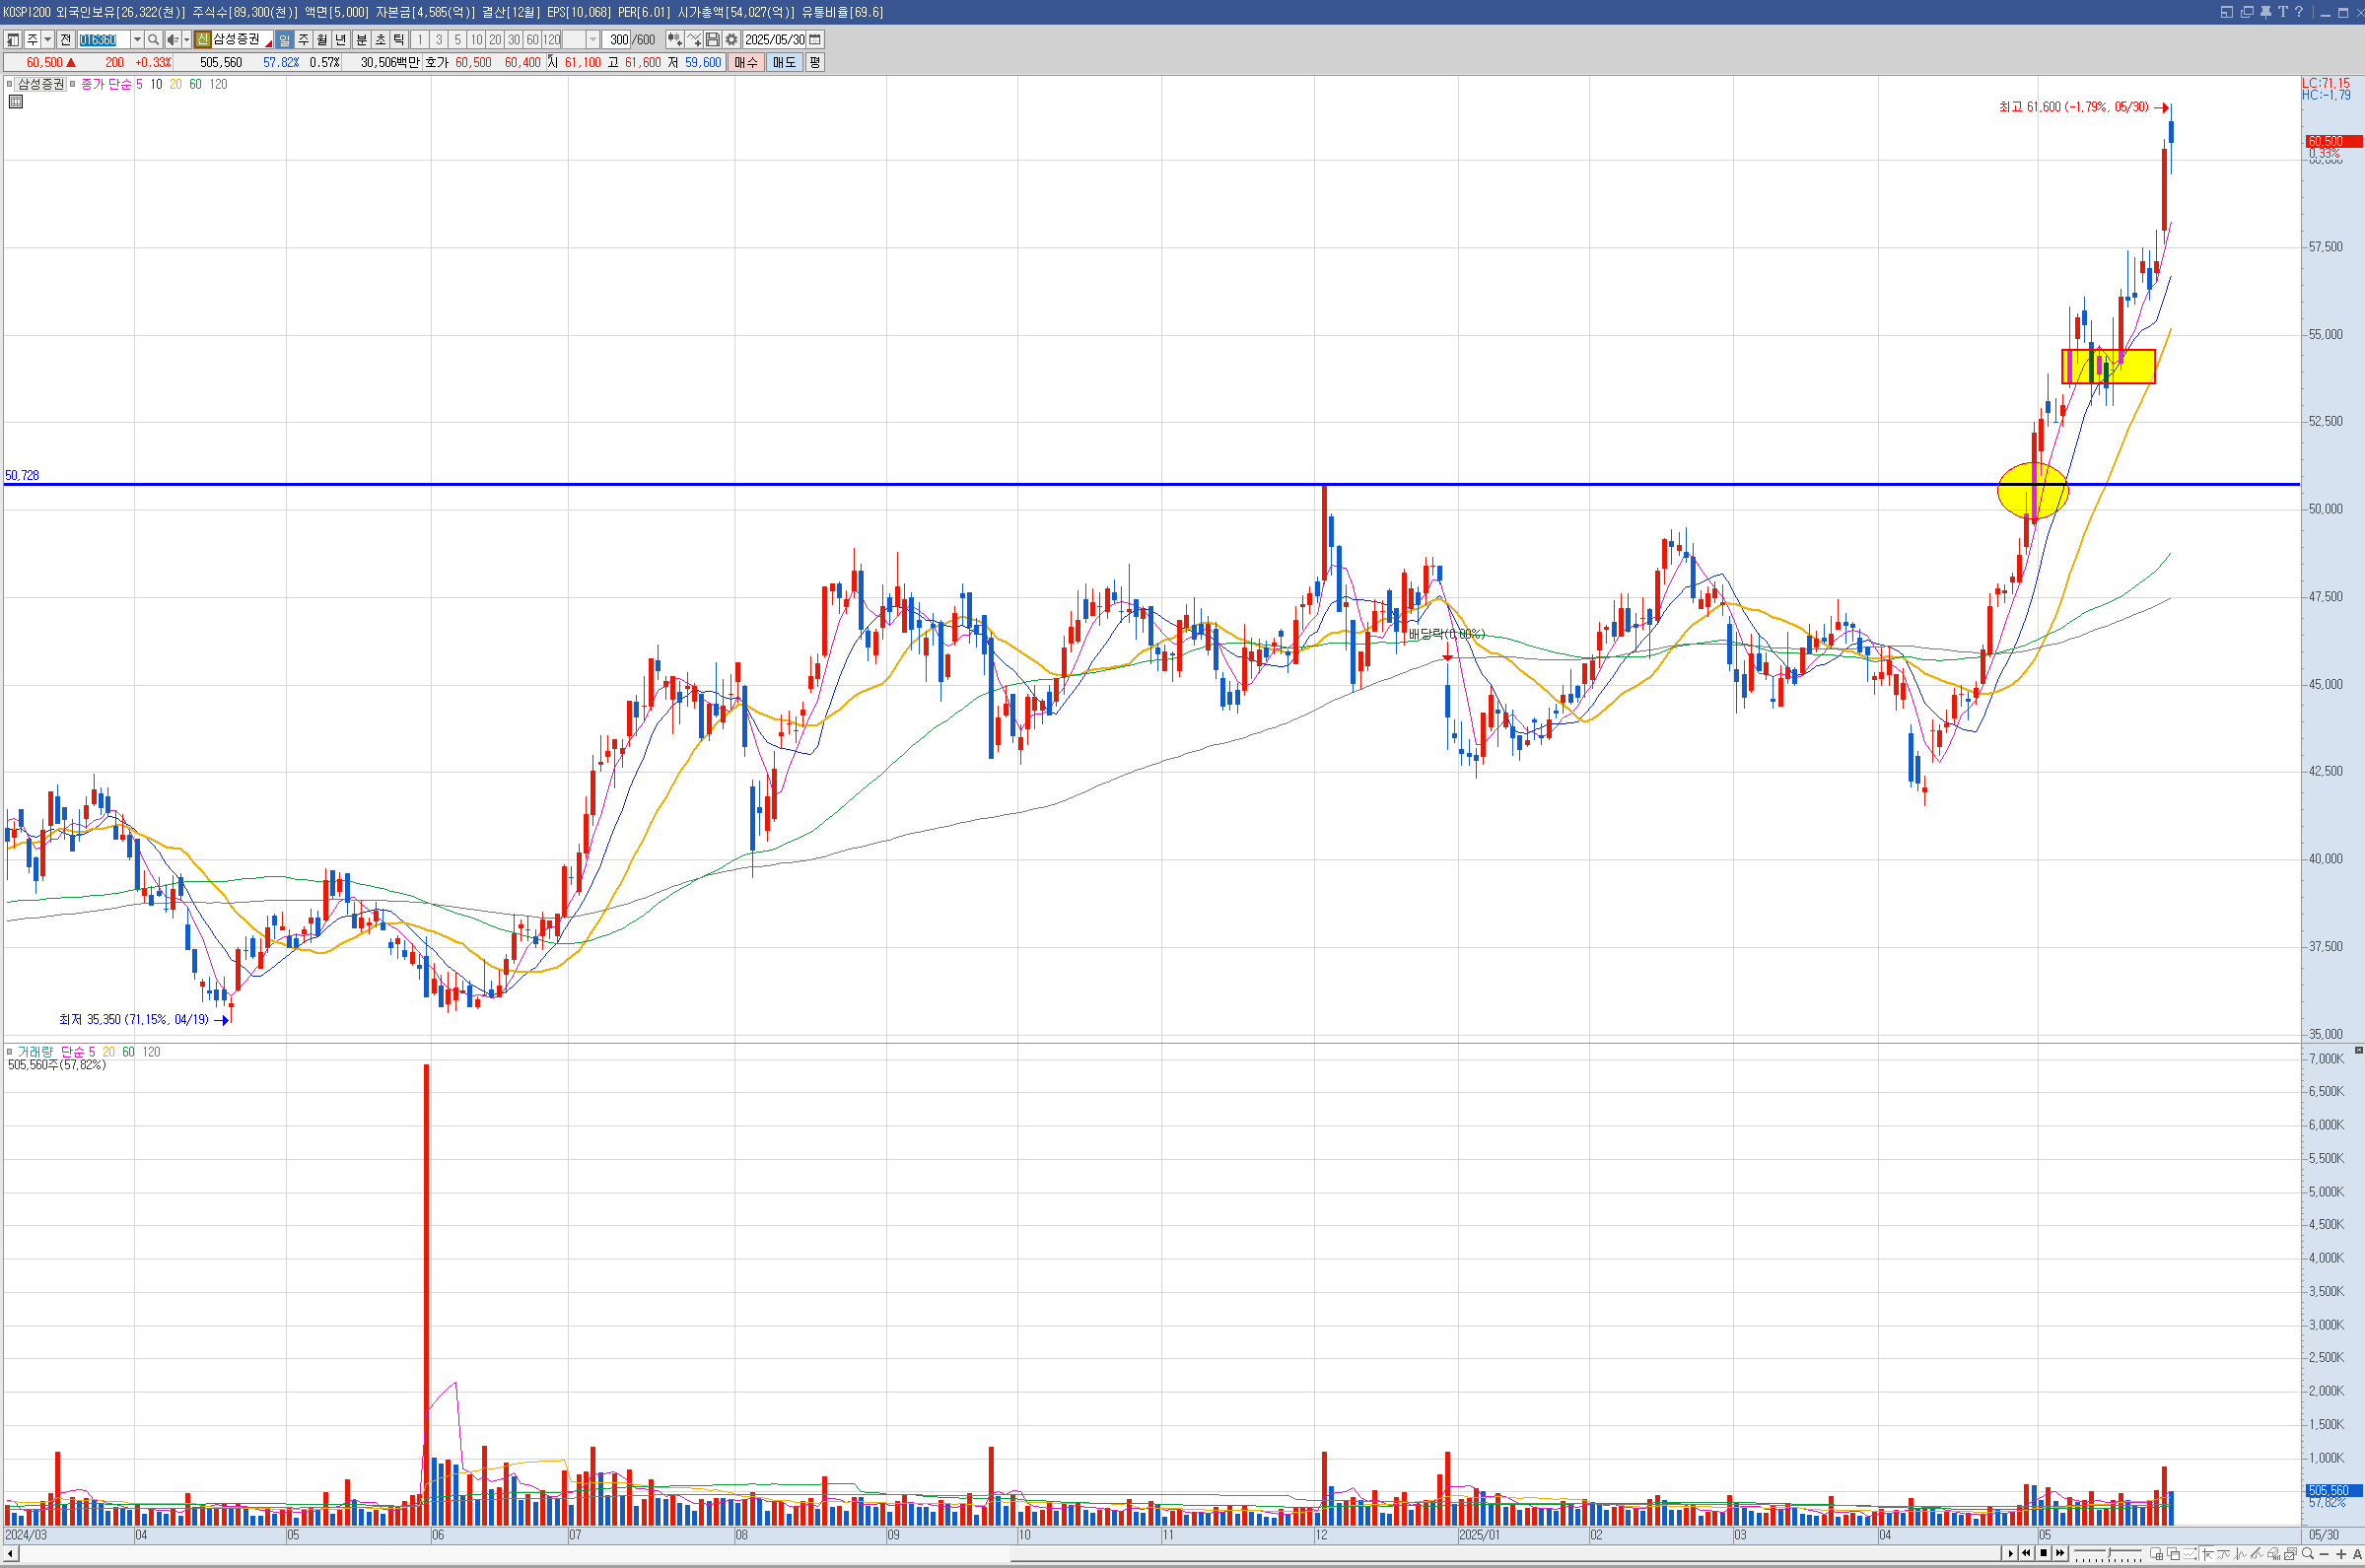Expand the 주 market type dropdown
This screenshot has height=1568, width=2365.
[x=48, y=40]
